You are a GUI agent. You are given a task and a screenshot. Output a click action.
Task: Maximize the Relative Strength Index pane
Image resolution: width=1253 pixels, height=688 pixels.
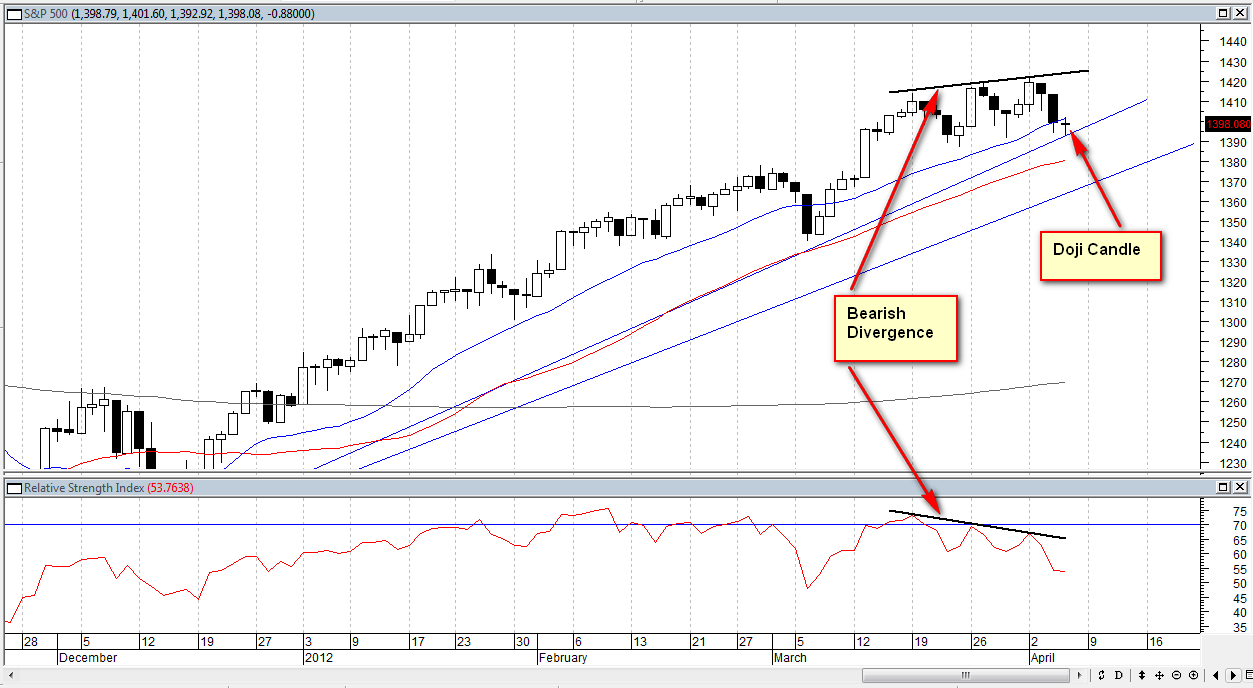pos(1223,487)
